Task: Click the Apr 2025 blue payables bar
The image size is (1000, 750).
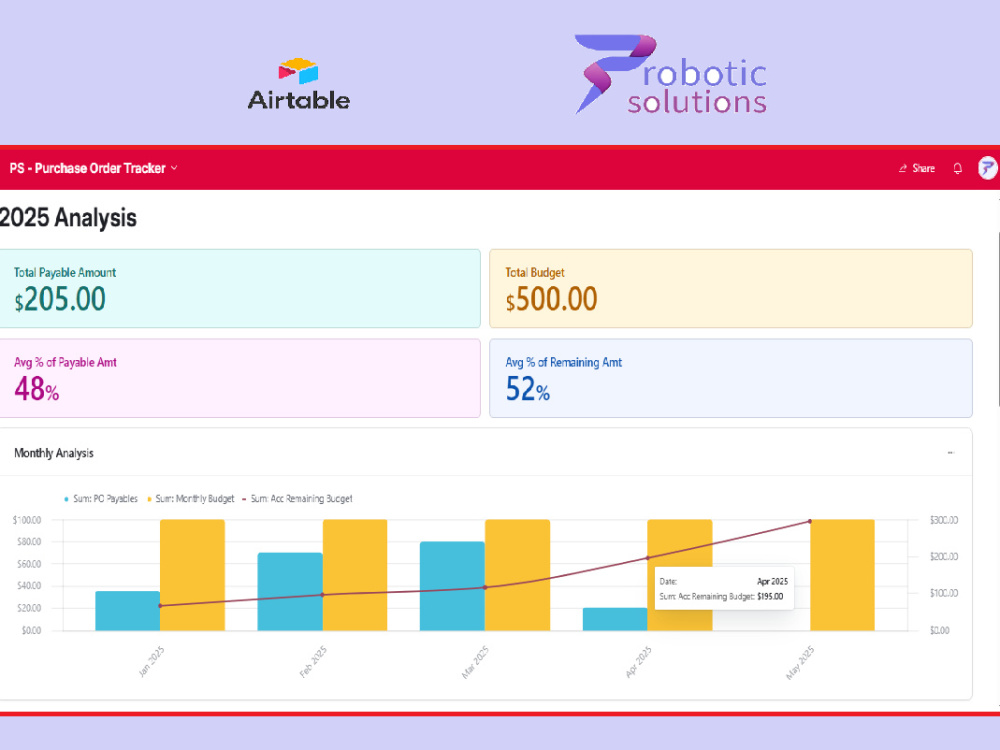Action: [x=615, y=619]
